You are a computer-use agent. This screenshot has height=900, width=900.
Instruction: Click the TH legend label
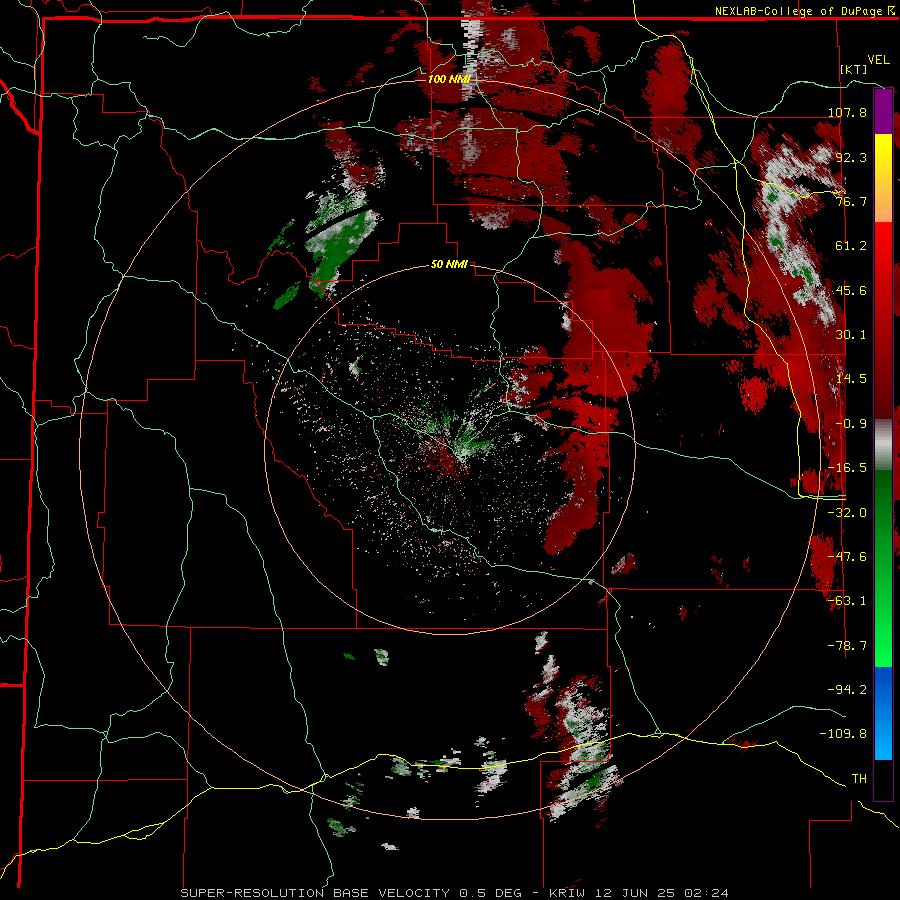pos(859,779)
